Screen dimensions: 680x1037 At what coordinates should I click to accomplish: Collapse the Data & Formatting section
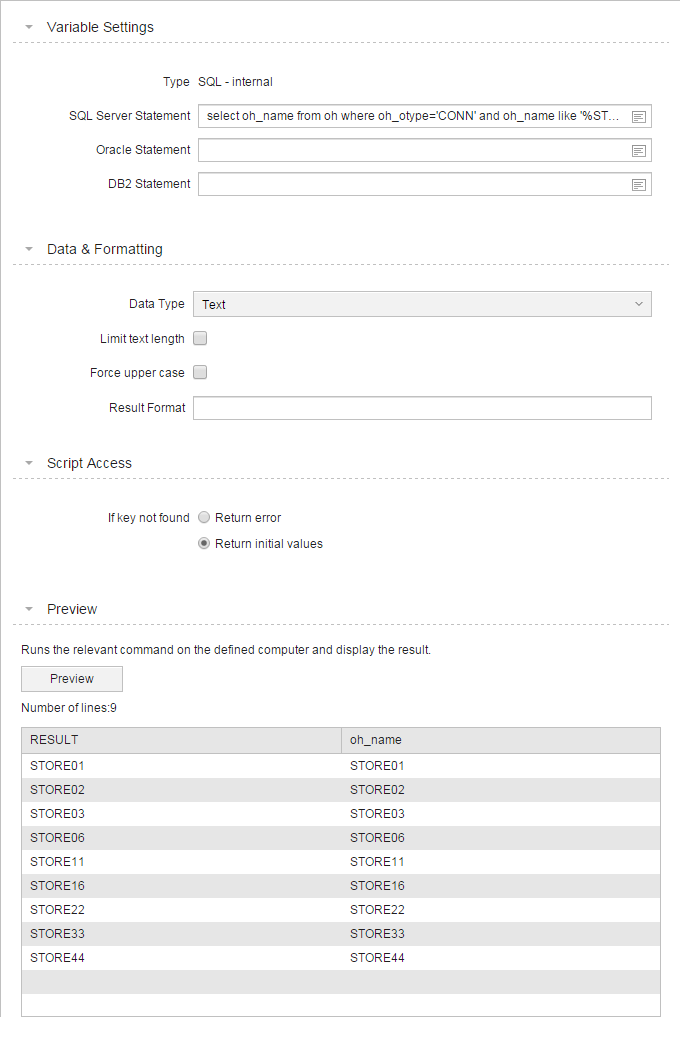(x=28, y=249)
